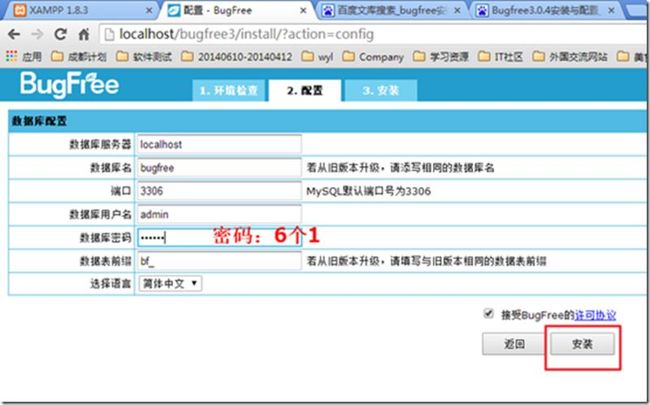
Task: Click the browser back arrow
Action: click(14, 34)
